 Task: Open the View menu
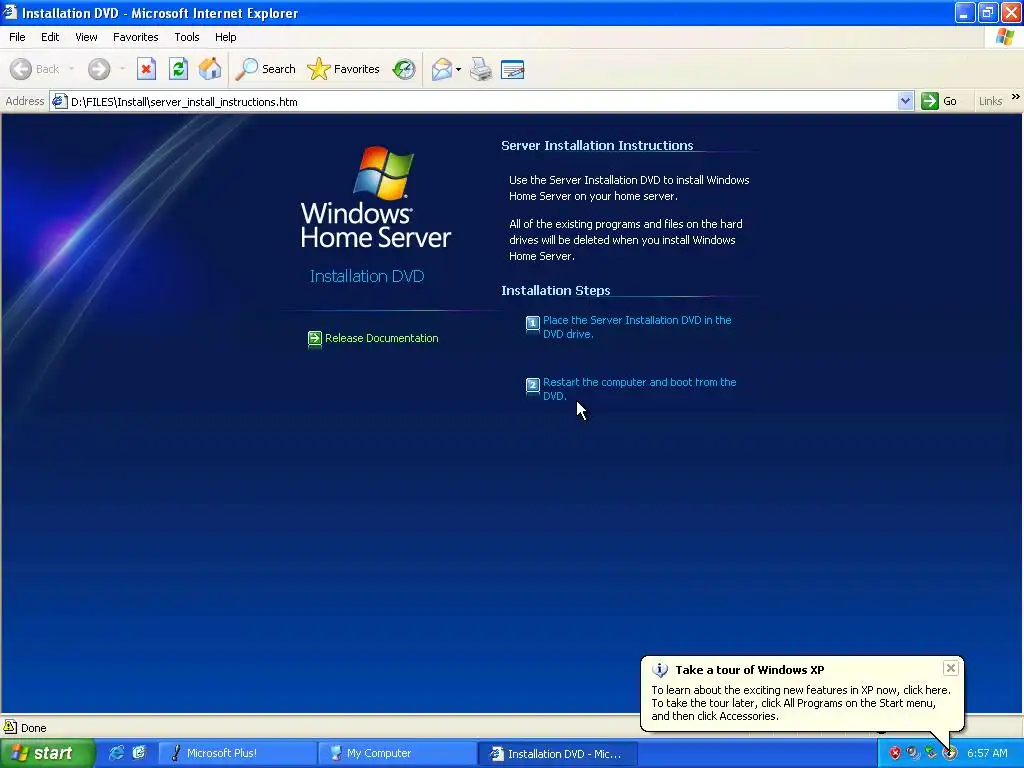point(86,37)
